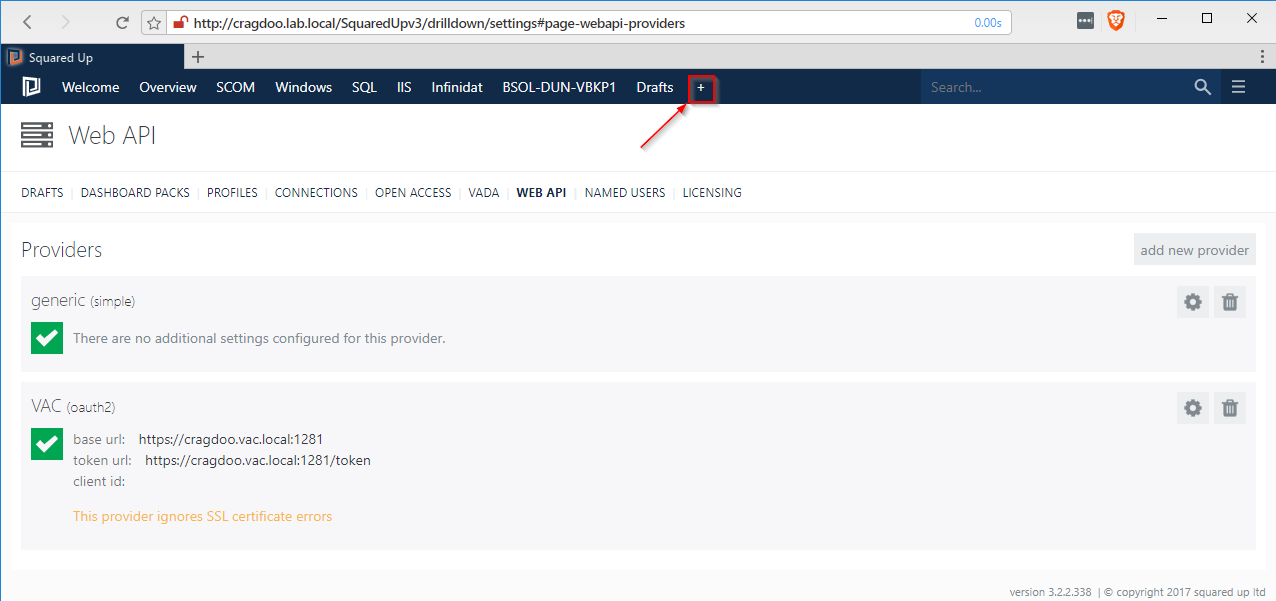Go forward in browser history
Image resolution: width=1276 pixels, height=601 pixels.
pos(66,21)
